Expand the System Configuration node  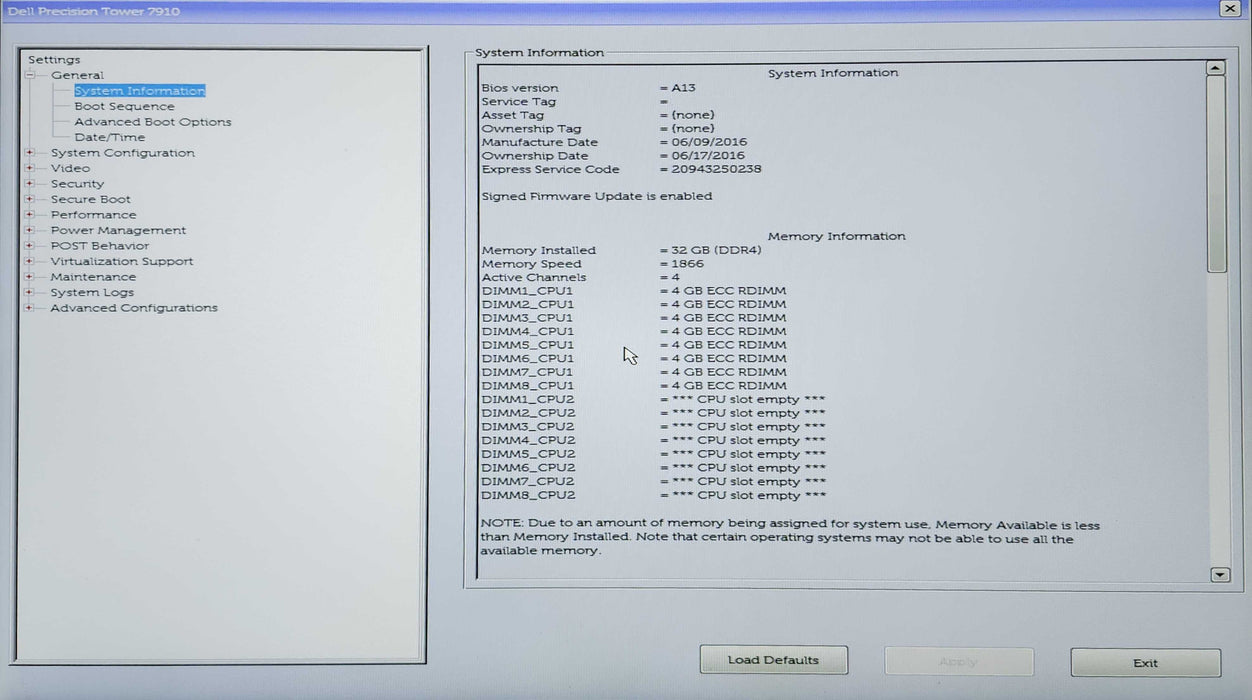(x=30, y=153)
